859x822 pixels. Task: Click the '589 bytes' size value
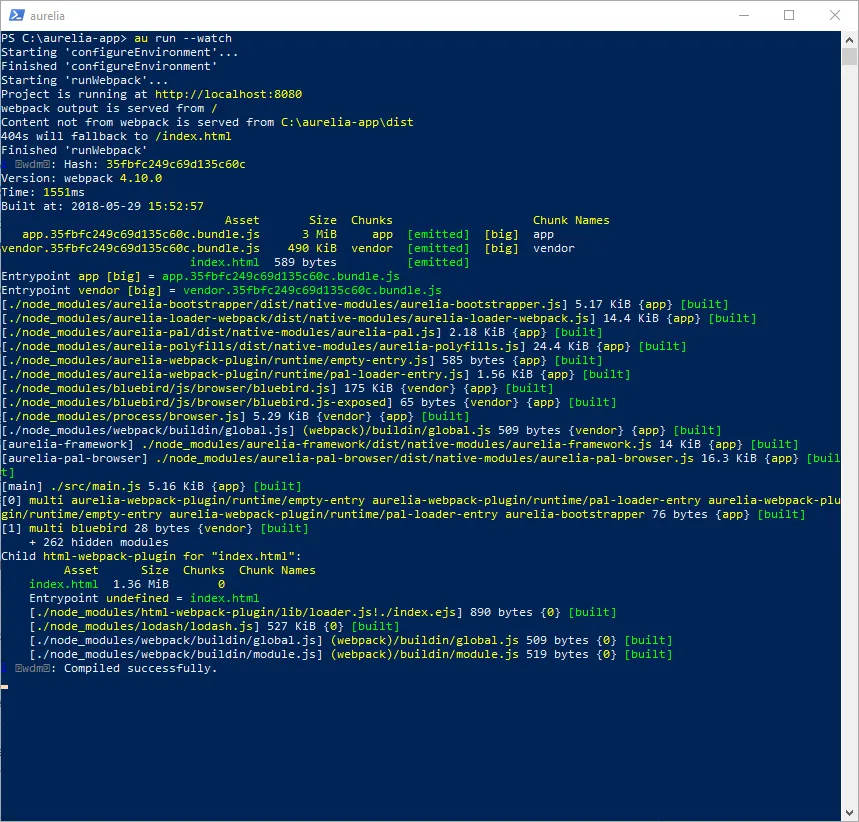click(x=305, y=262)
